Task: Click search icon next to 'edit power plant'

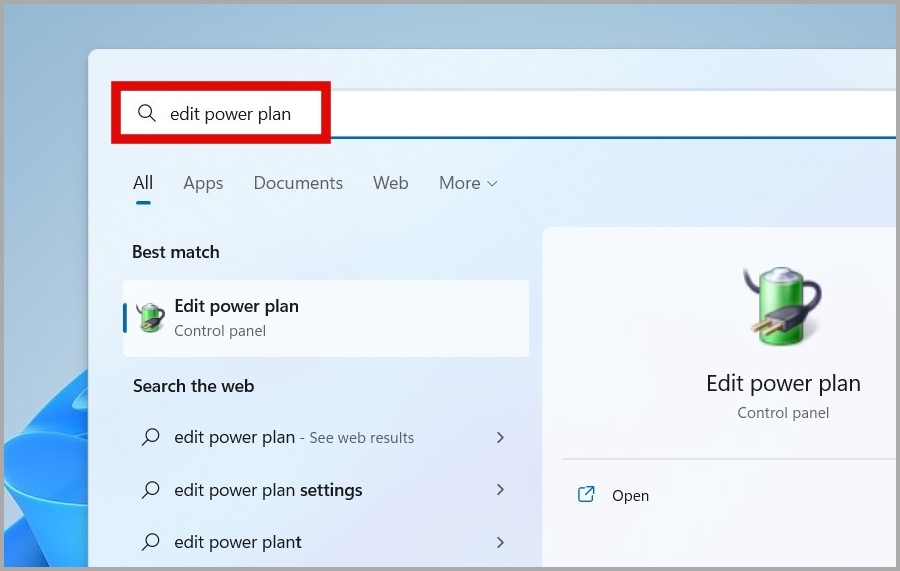Action: point(150,542)
